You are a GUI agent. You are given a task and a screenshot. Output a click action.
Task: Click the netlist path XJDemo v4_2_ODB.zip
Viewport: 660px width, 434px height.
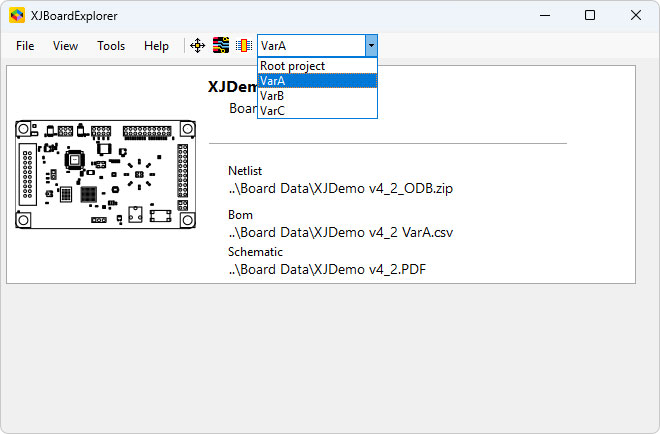pos(341,188)
